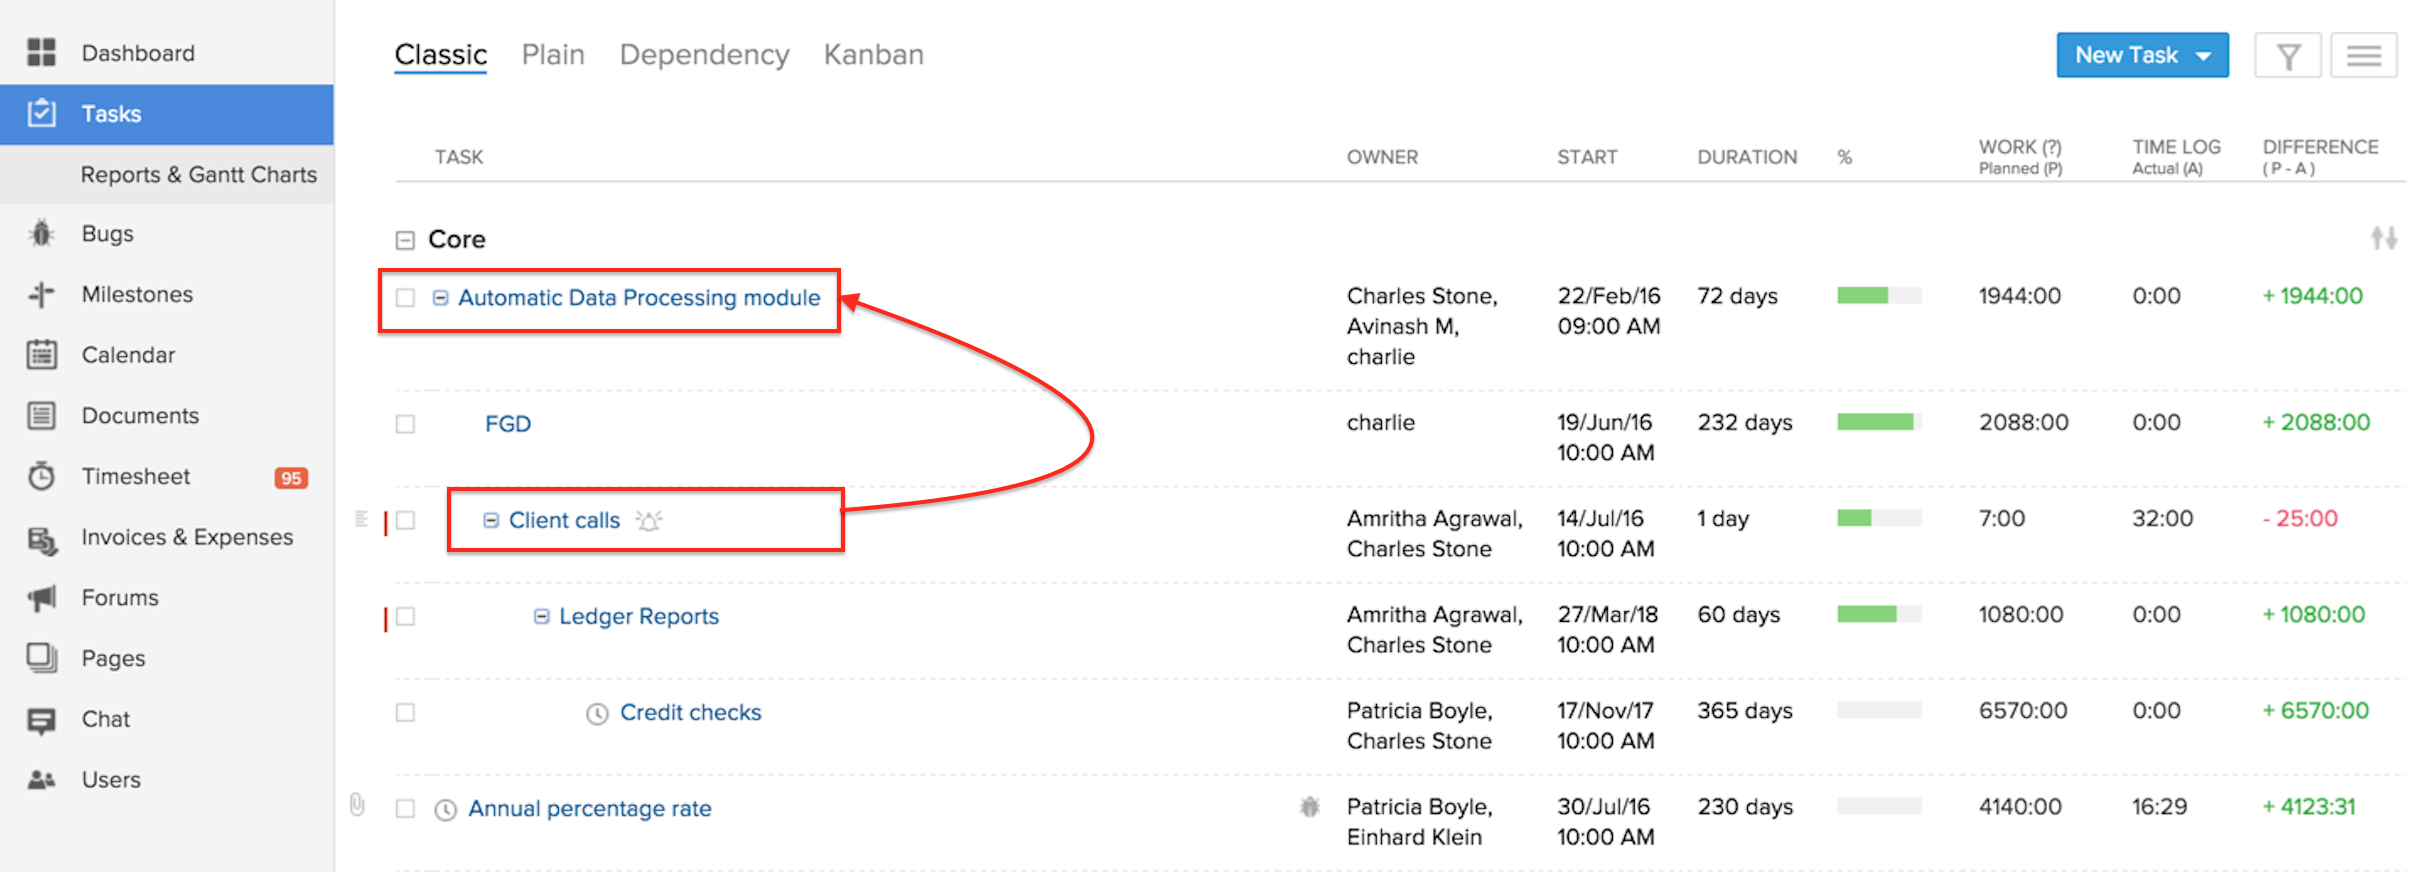Collapse the Core task list
2420x872 pixels.
pyautogui.click(x=405, y=240)
